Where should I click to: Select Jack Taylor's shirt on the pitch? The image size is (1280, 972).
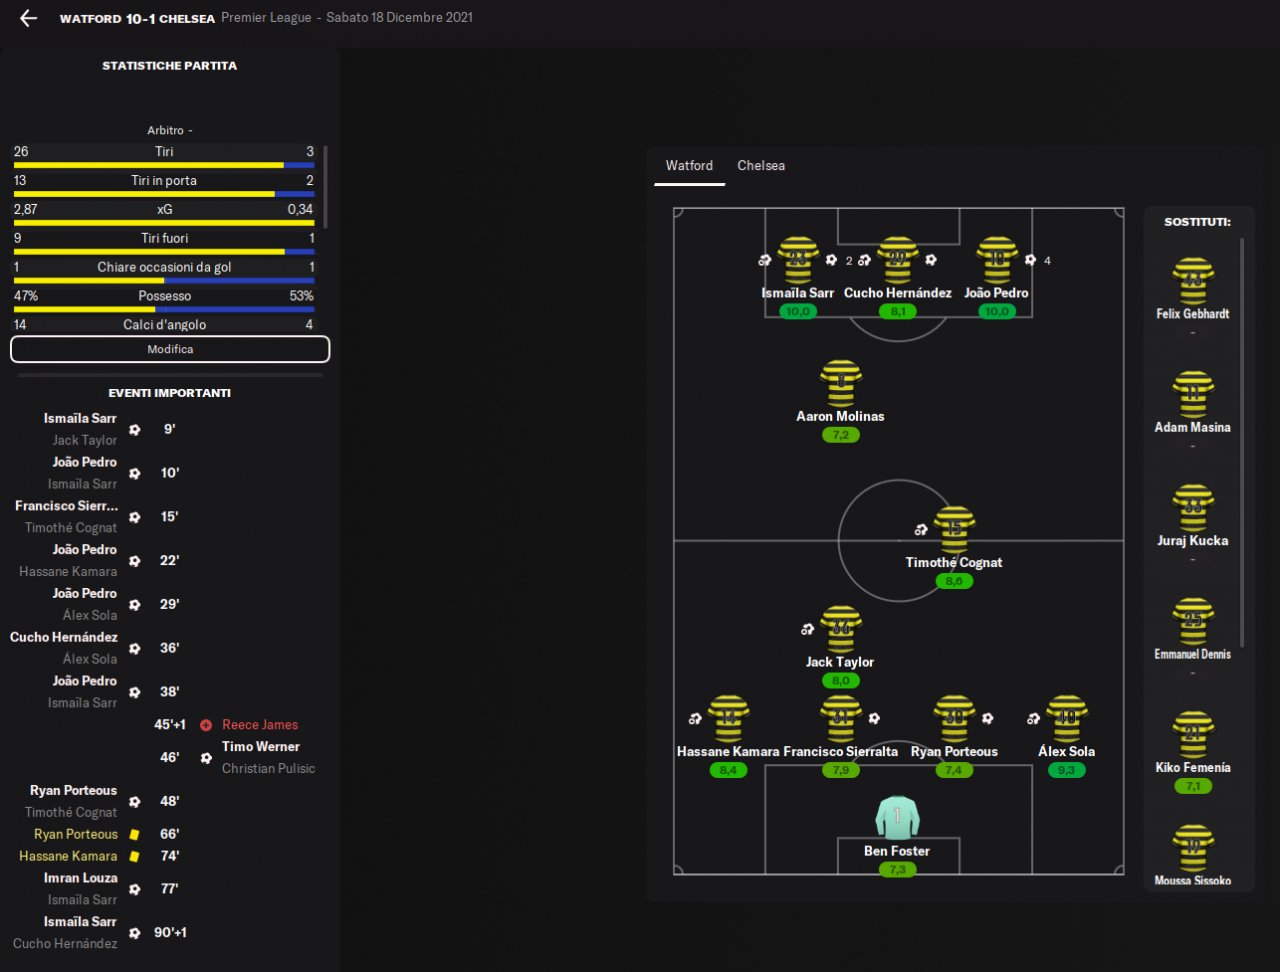[841, 629]
